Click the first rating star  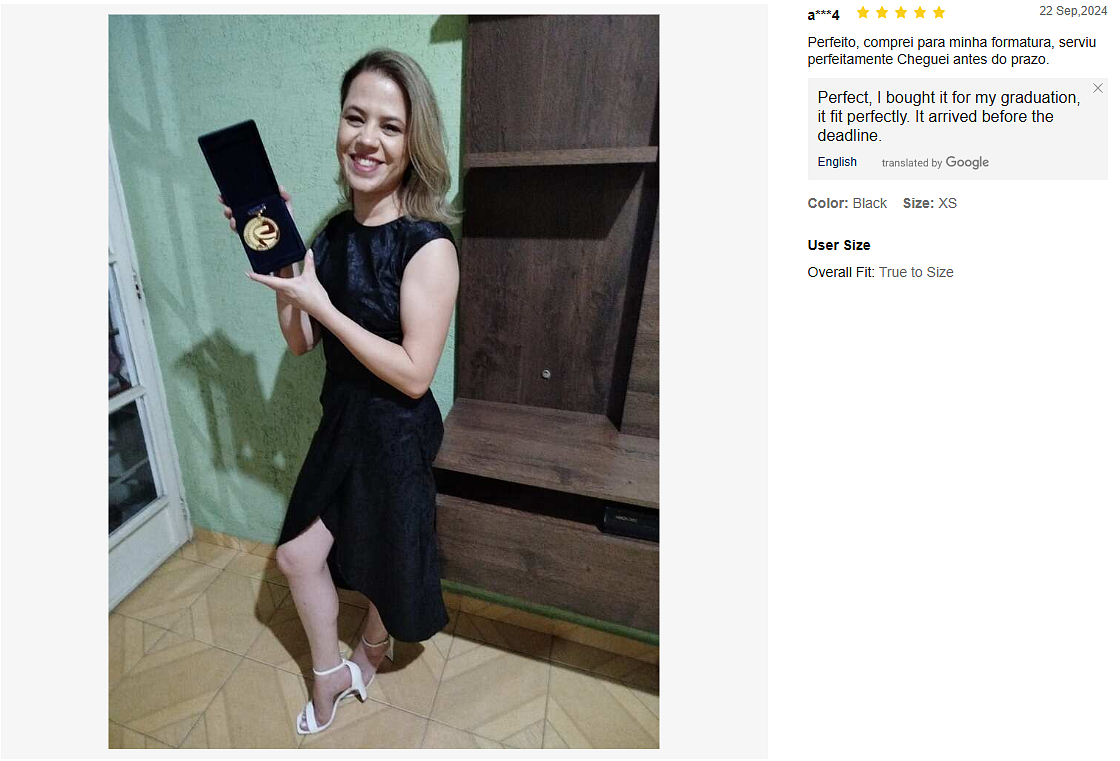pyautogui.click(x=863, y=13)
